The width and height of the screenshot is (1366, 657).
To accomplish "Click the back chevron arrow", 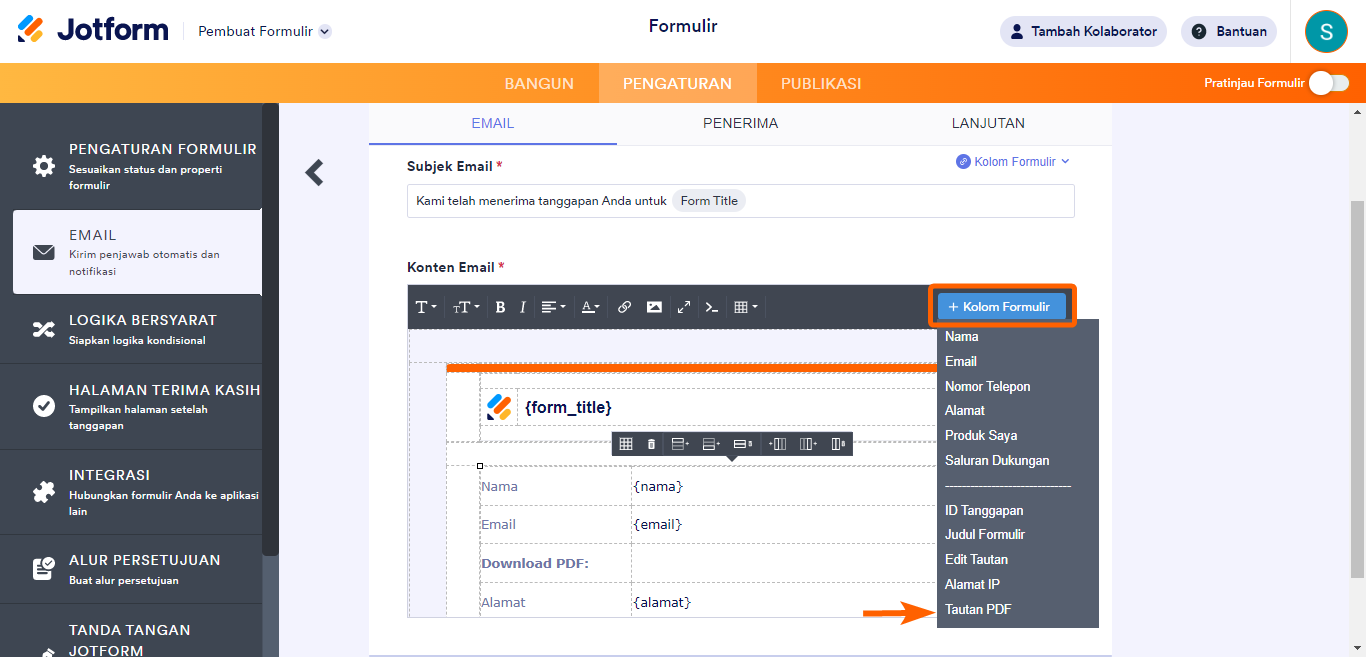I will coord(315,173).
